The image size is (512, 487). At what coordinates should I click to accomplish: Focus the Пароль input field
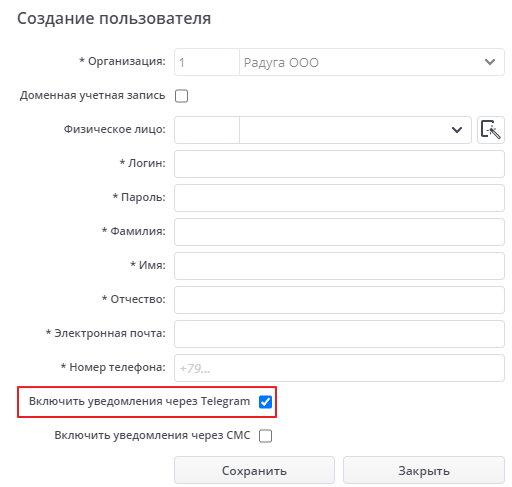(x=339, y=198)
